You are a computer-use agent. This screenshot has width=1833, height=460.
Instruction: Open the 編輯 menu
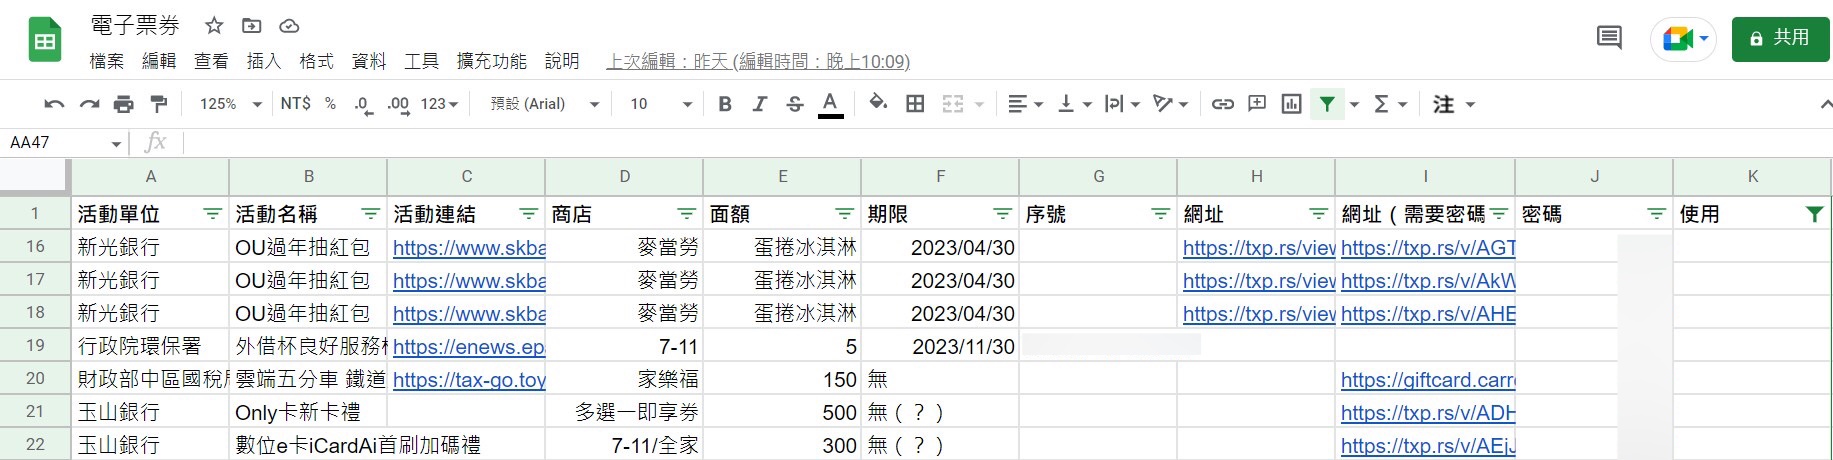tap(159, 61)
